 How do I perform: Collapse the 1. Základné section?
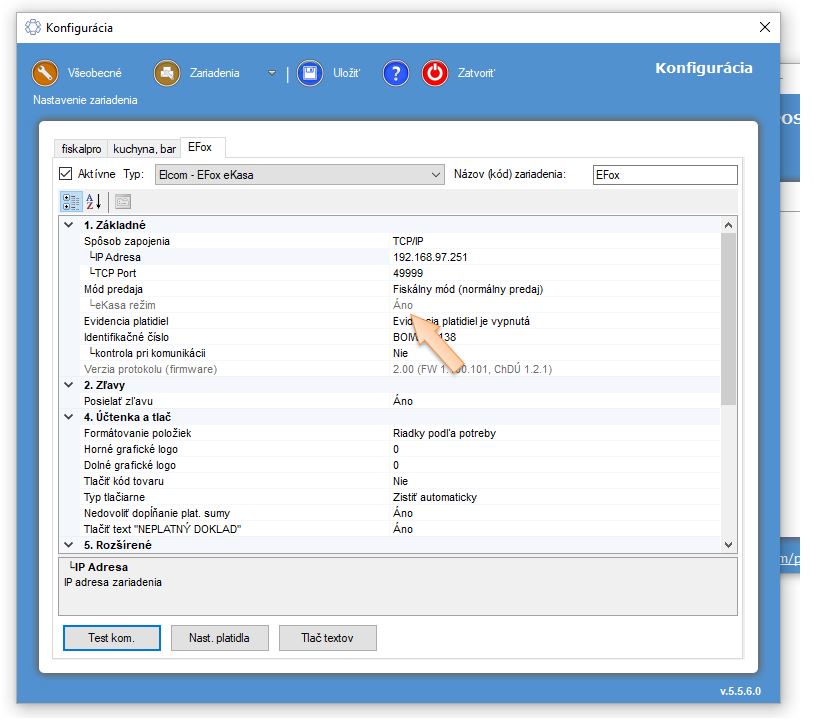pyautogui.click(x=68, y=225)
